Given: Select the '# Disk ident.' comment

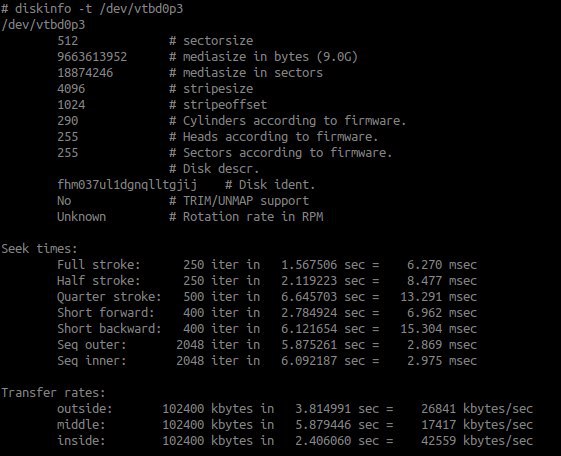Looking at the screenshot, I should pyautogui.click(x=270, y=185).
